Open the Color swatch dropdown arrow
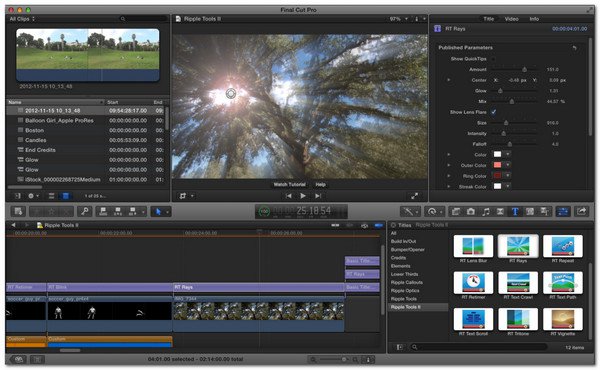 (x=507, y=154)
